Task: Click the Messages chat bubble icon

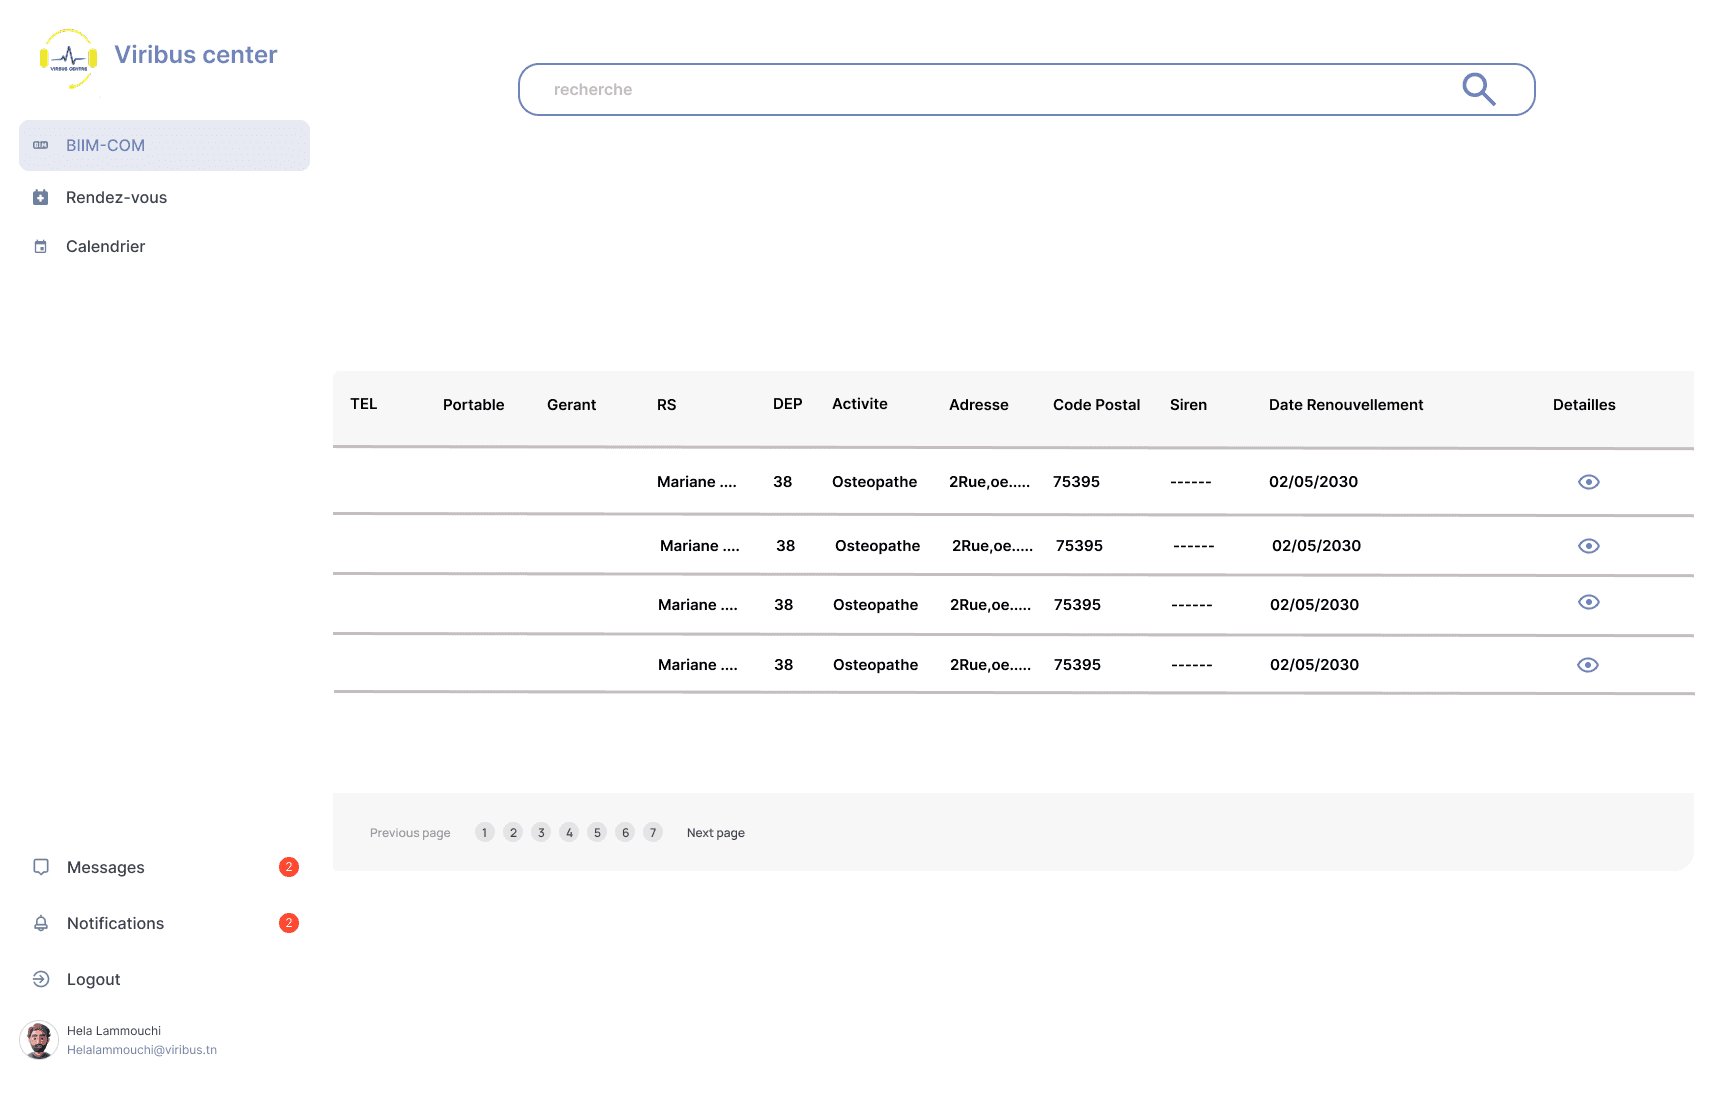Action: click(x=41, y=867)
